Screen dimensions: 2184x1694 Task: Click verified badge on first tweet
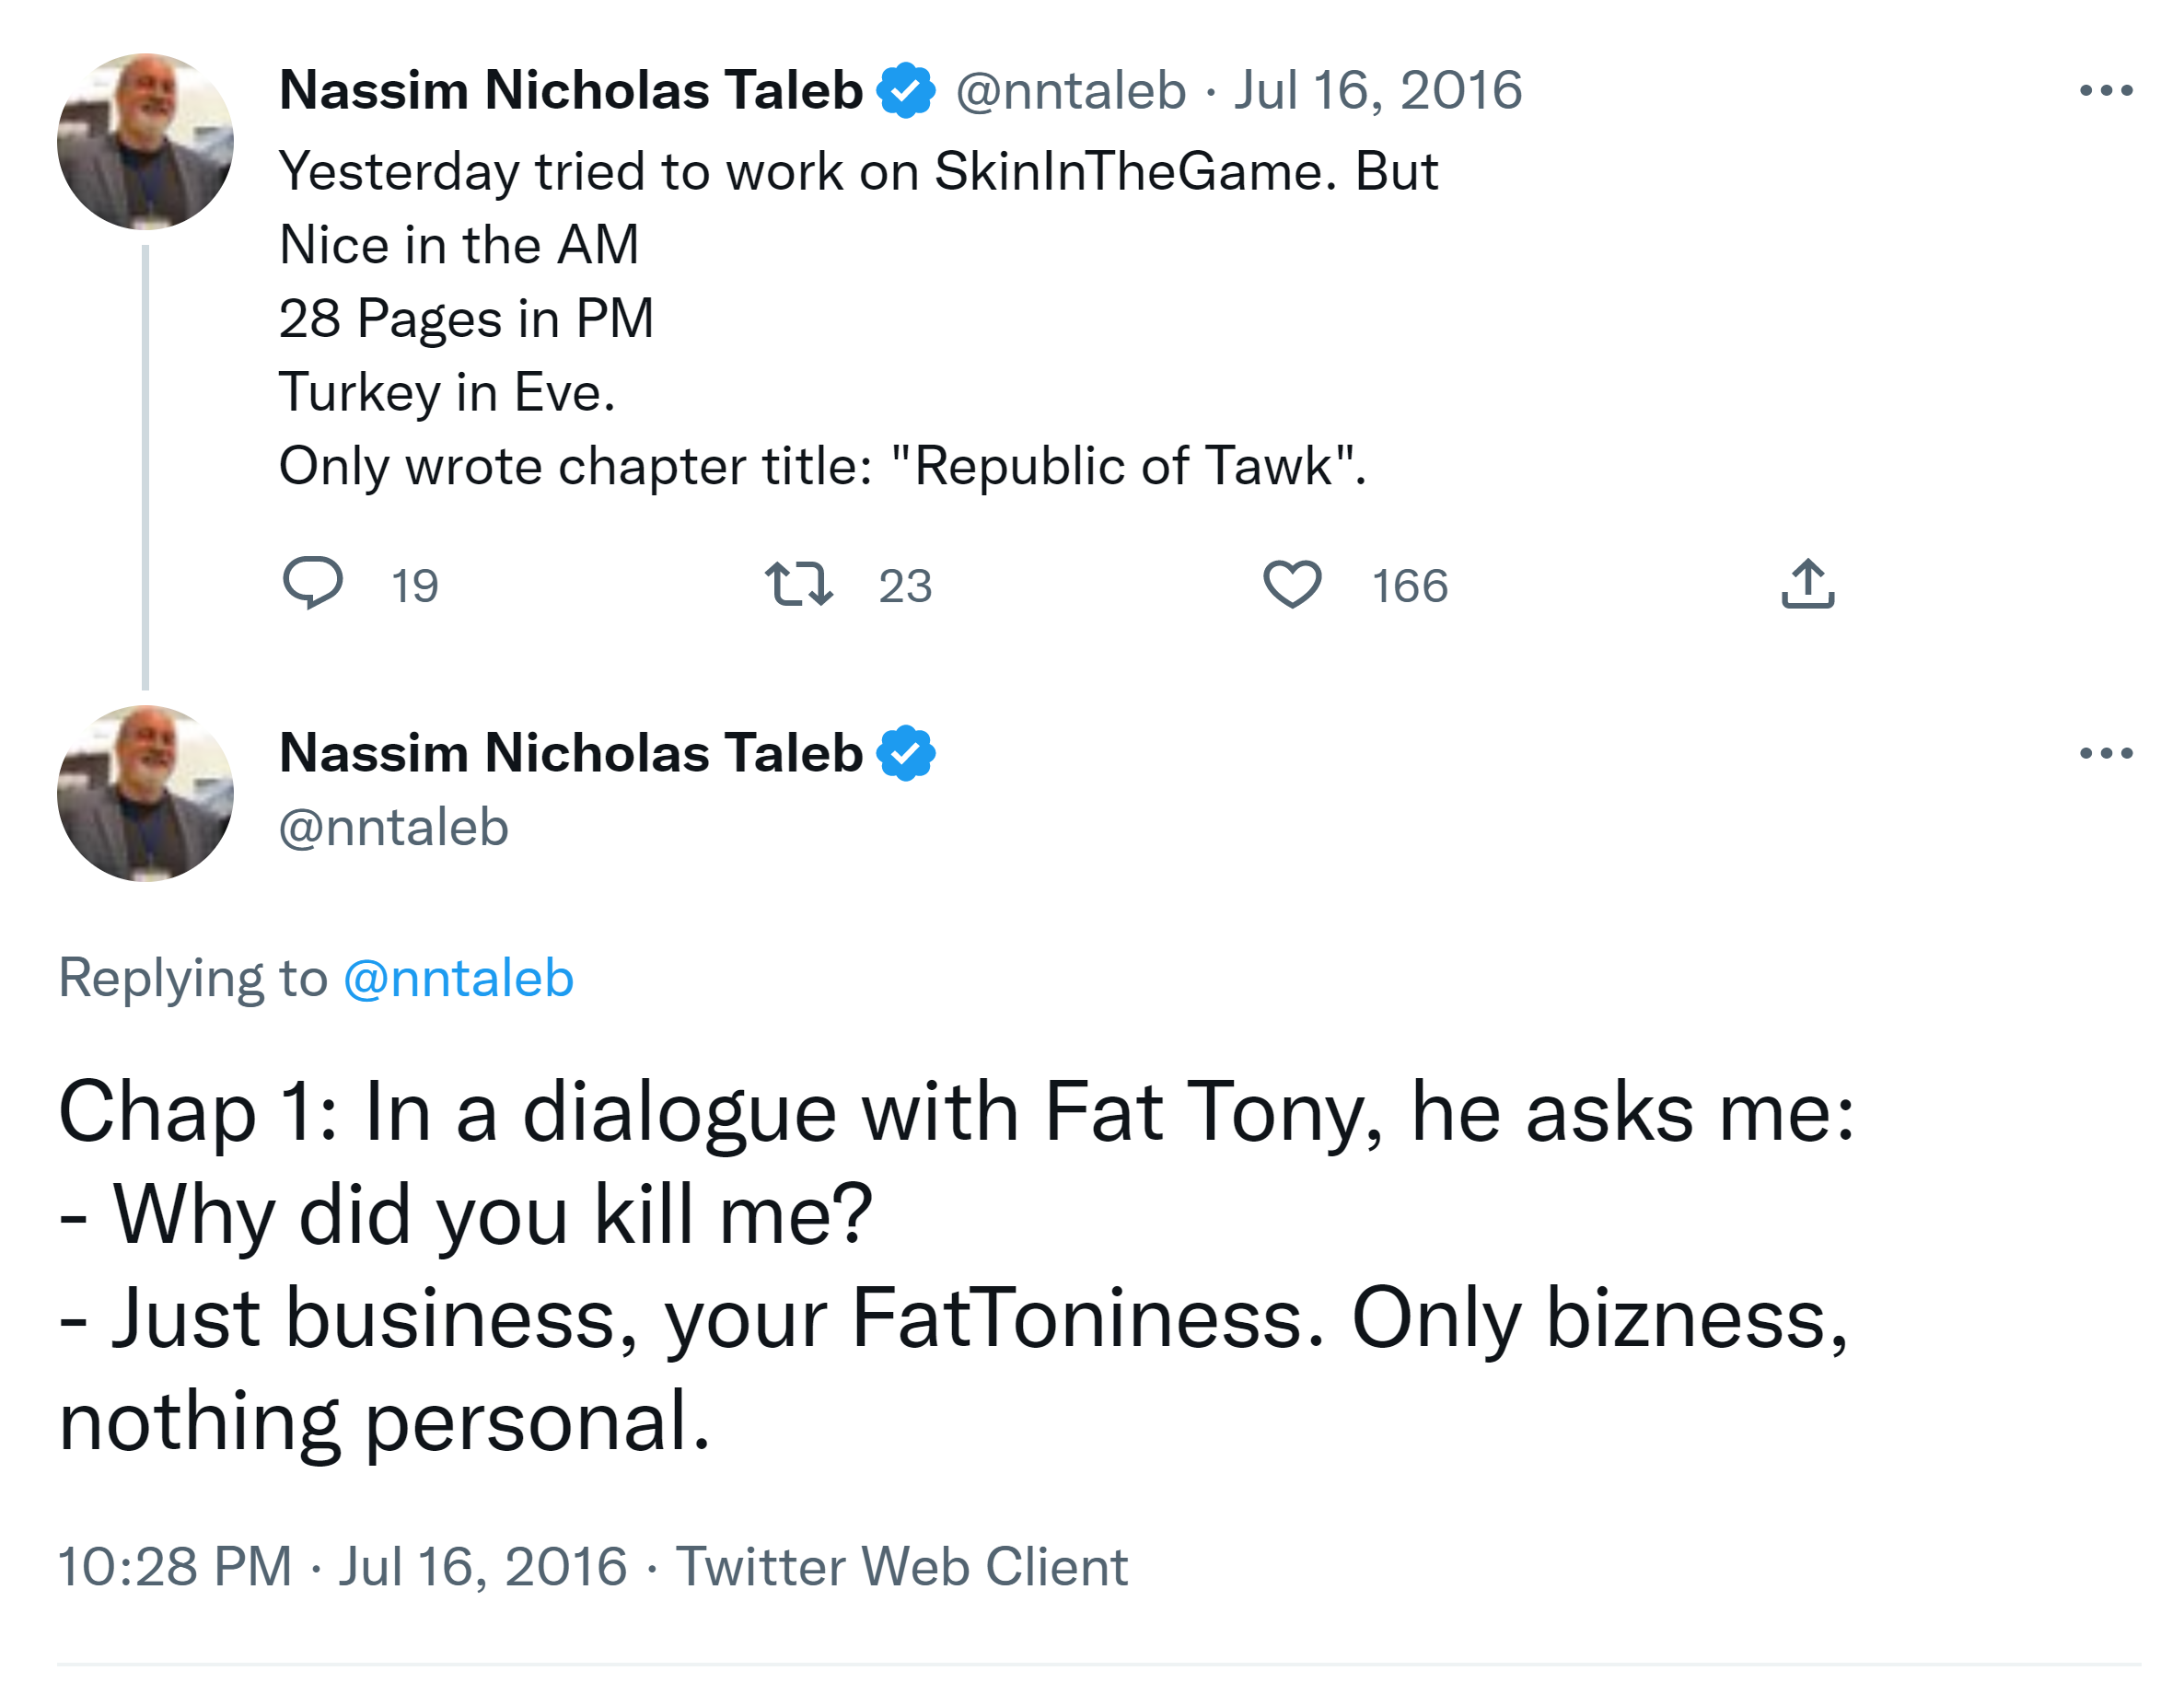coord(905,91)
